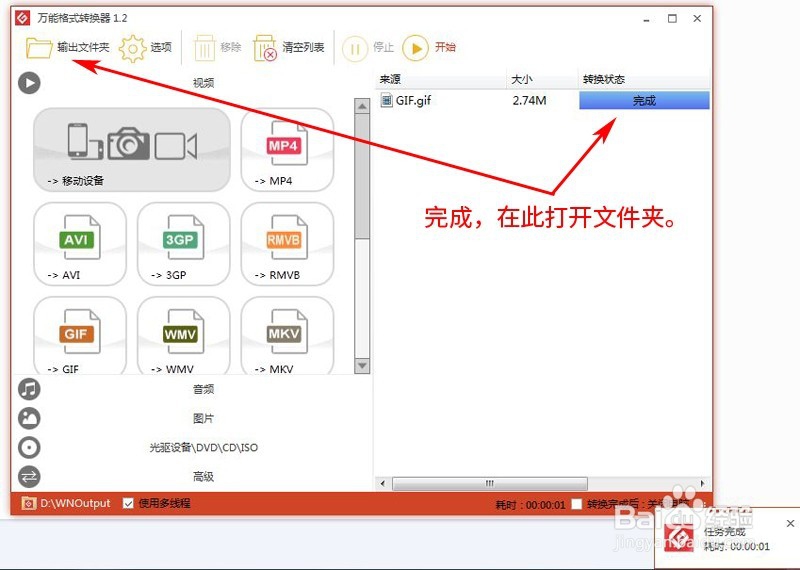
Task: Maximize the converter window
Action: 672,19
